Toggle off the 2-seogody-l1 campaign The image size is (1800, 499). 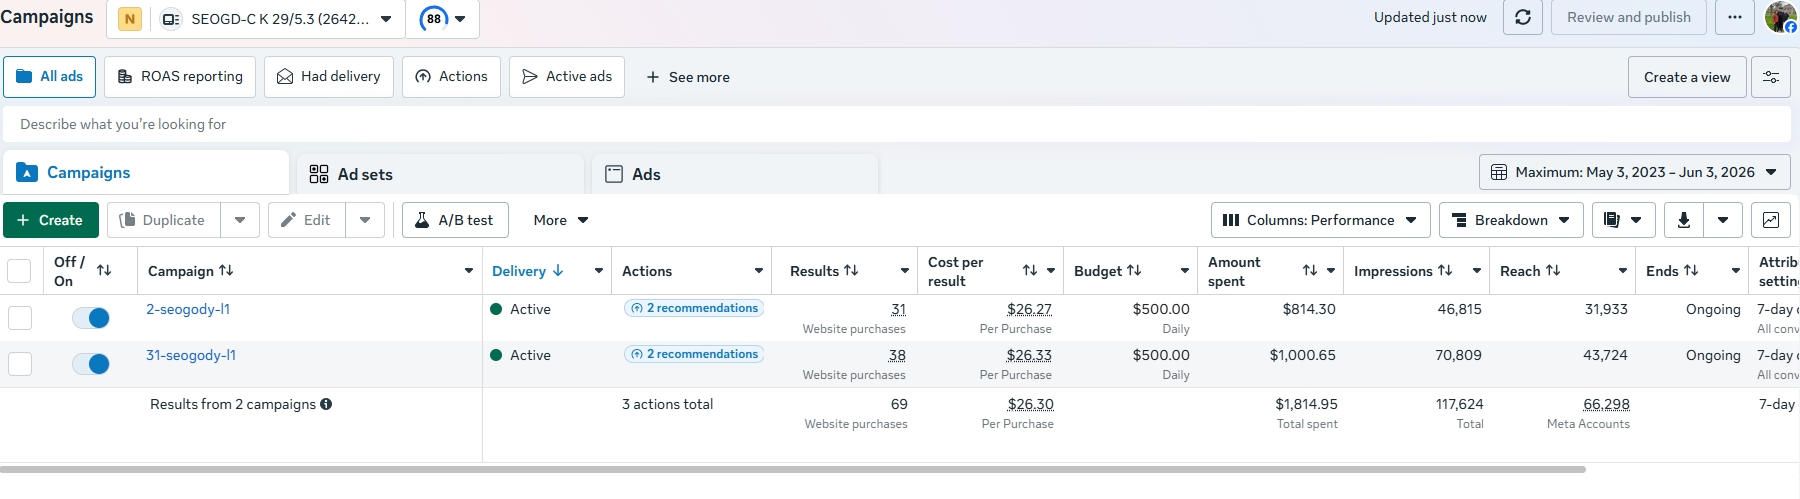(91, 318)
